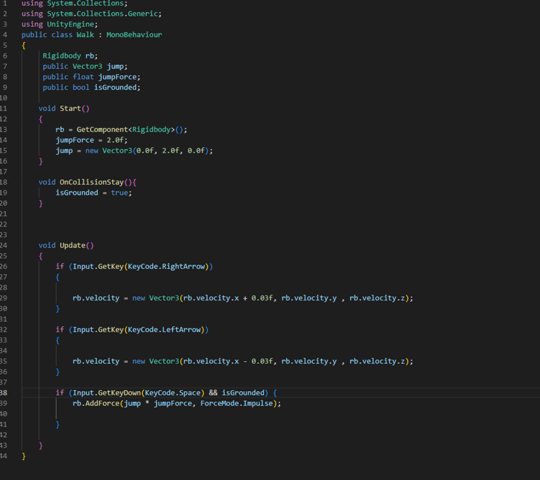The width and height of the screenshot is (540, 480).
Task: Click the "void Start()" method header
Action: 64,108
